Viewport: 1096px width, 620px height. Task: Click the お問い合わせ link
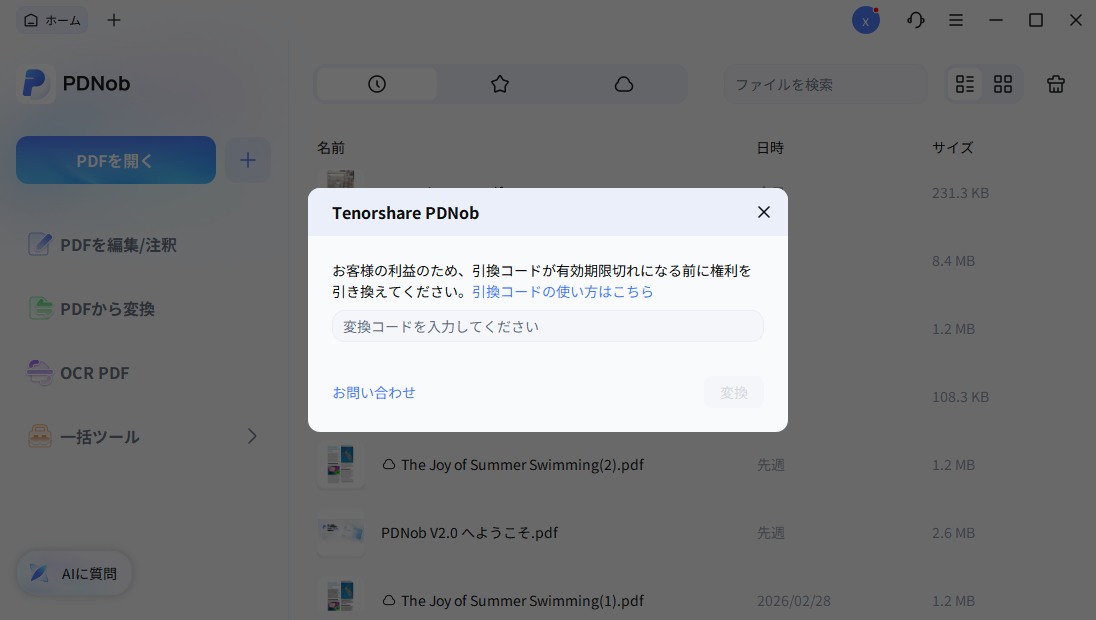click(373, 392)
